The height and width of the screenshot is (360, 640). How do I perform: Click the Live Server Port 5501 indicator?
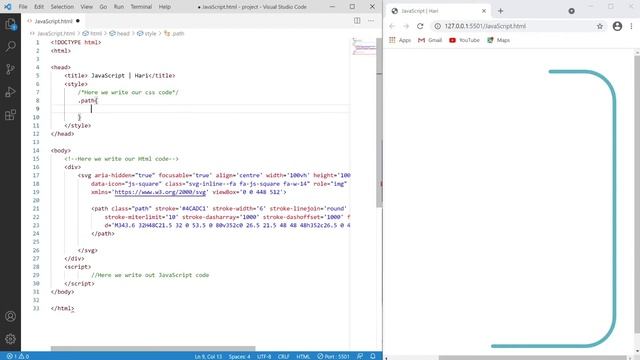click(x=333, y=356)
